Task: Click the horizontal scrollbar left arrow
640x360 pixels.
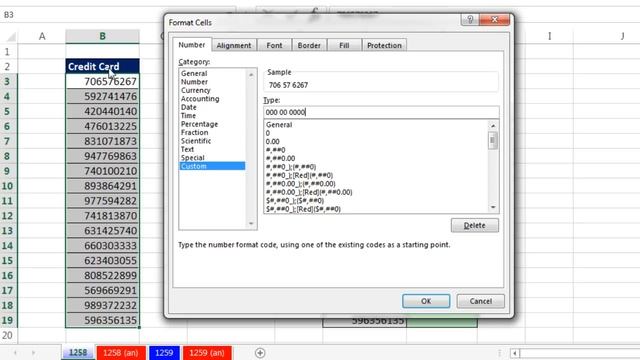Action: coord(515,353)
